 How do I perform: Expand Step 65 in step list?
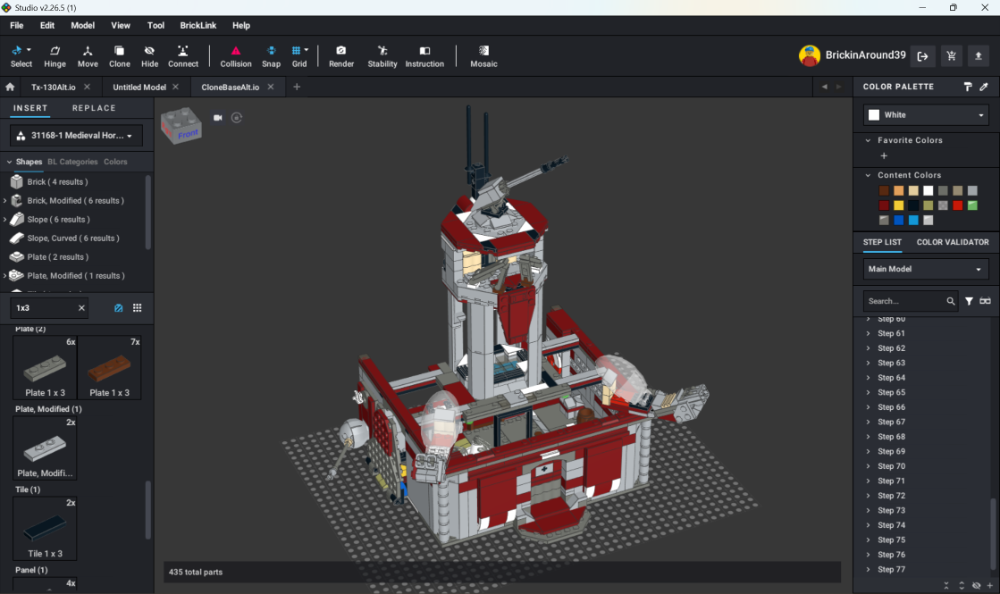pos(868,392)
